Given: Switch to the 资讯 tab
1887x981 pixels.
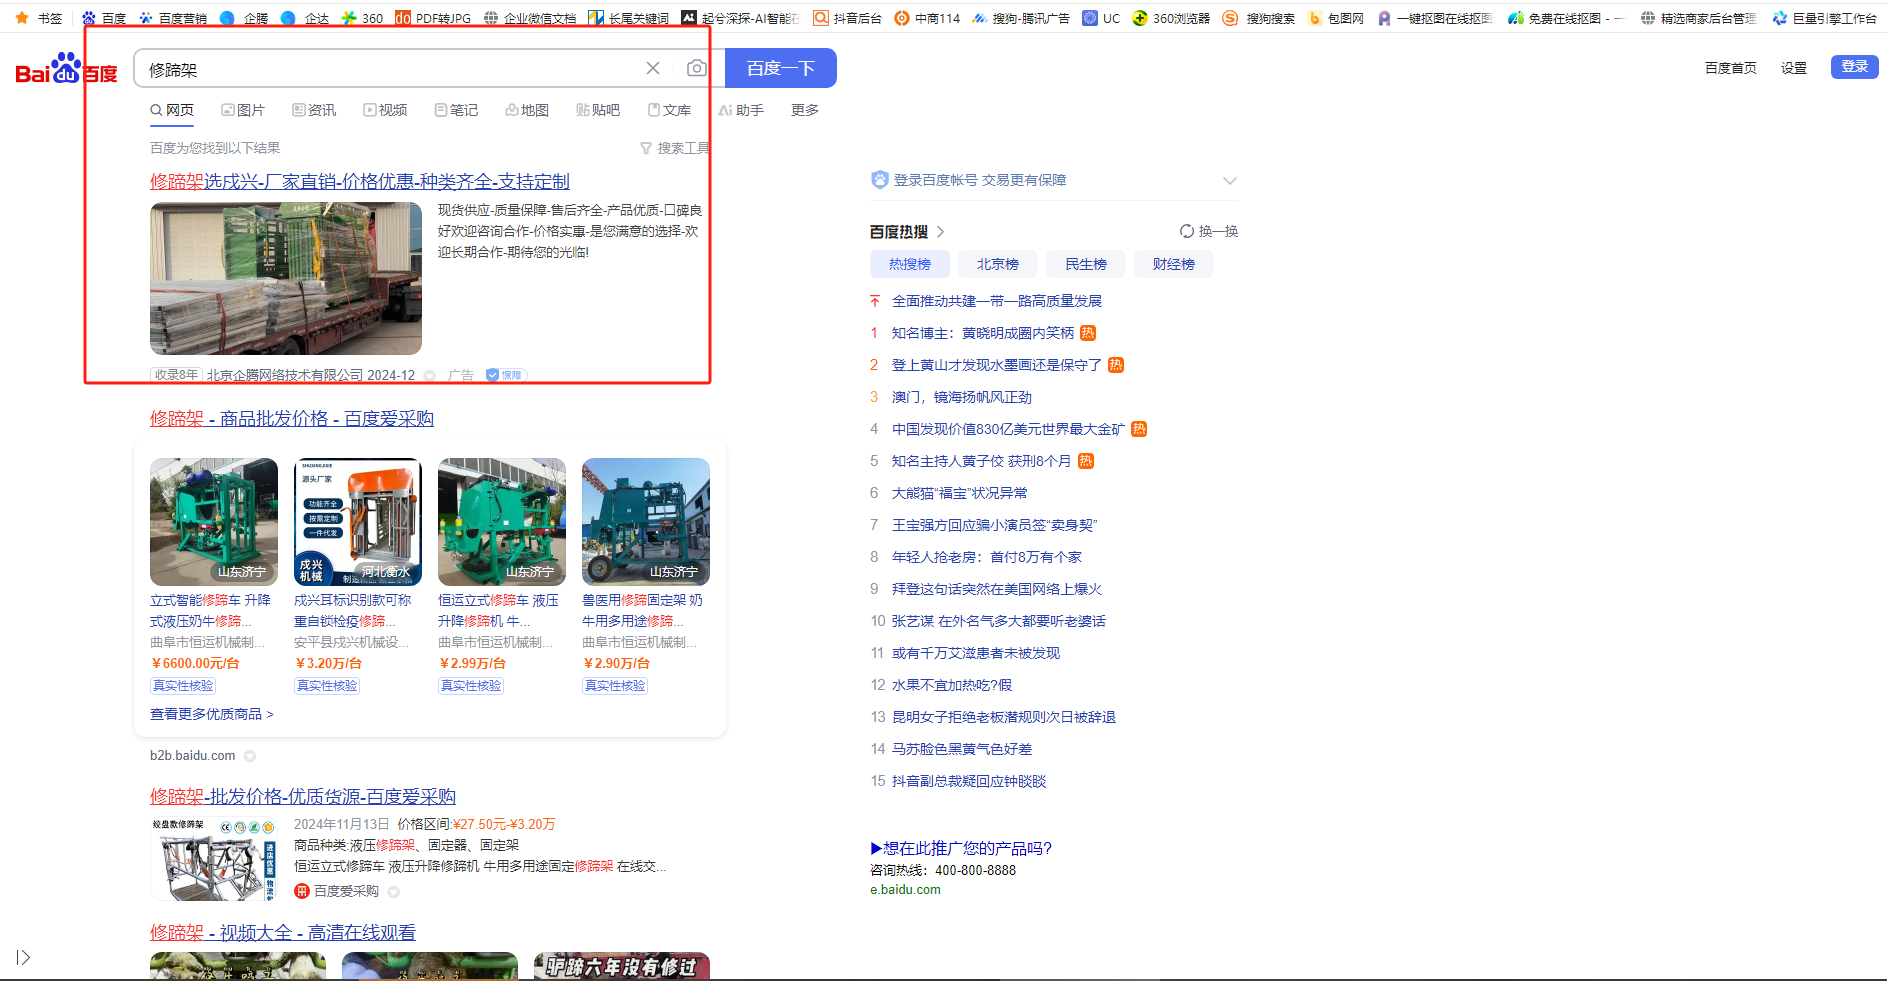Looking at the screenshot, I should (314, 110).
